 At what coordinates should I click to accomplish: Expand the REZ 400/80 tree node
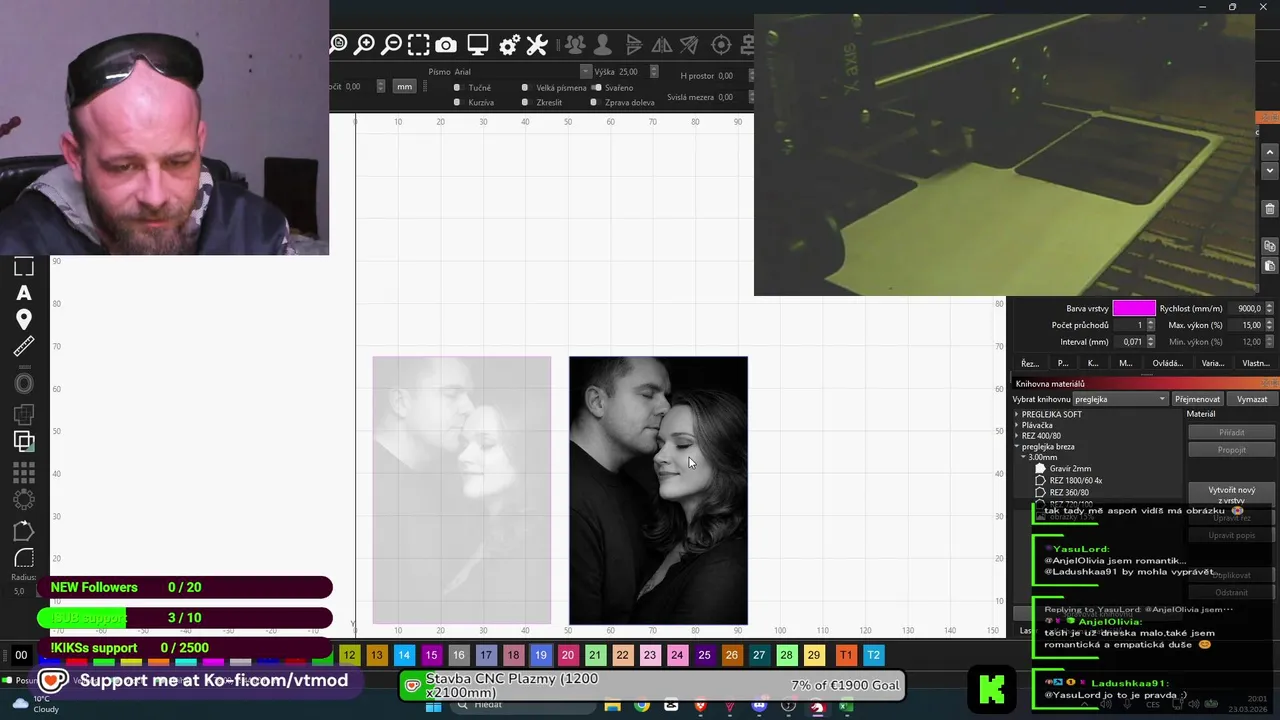tap(1018, 436)
